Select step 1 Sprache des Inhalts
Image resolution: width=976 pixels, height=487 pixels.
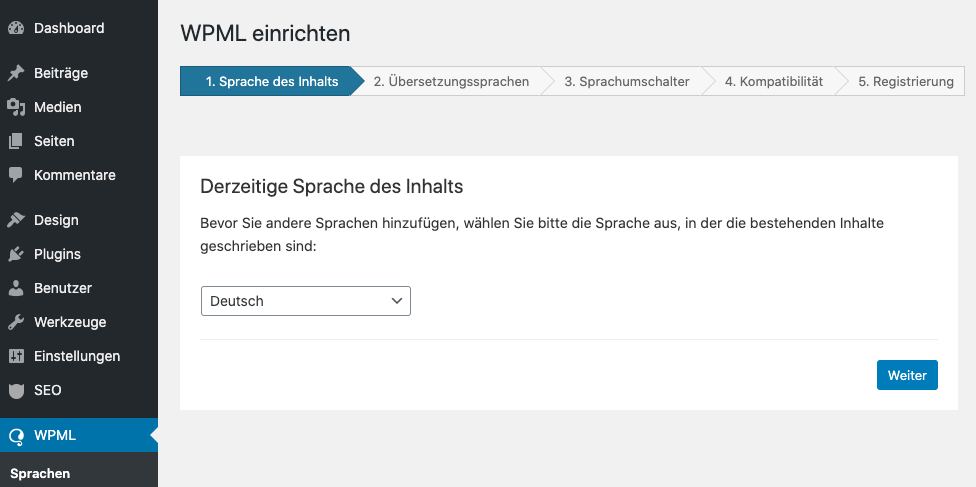[271, 82]
